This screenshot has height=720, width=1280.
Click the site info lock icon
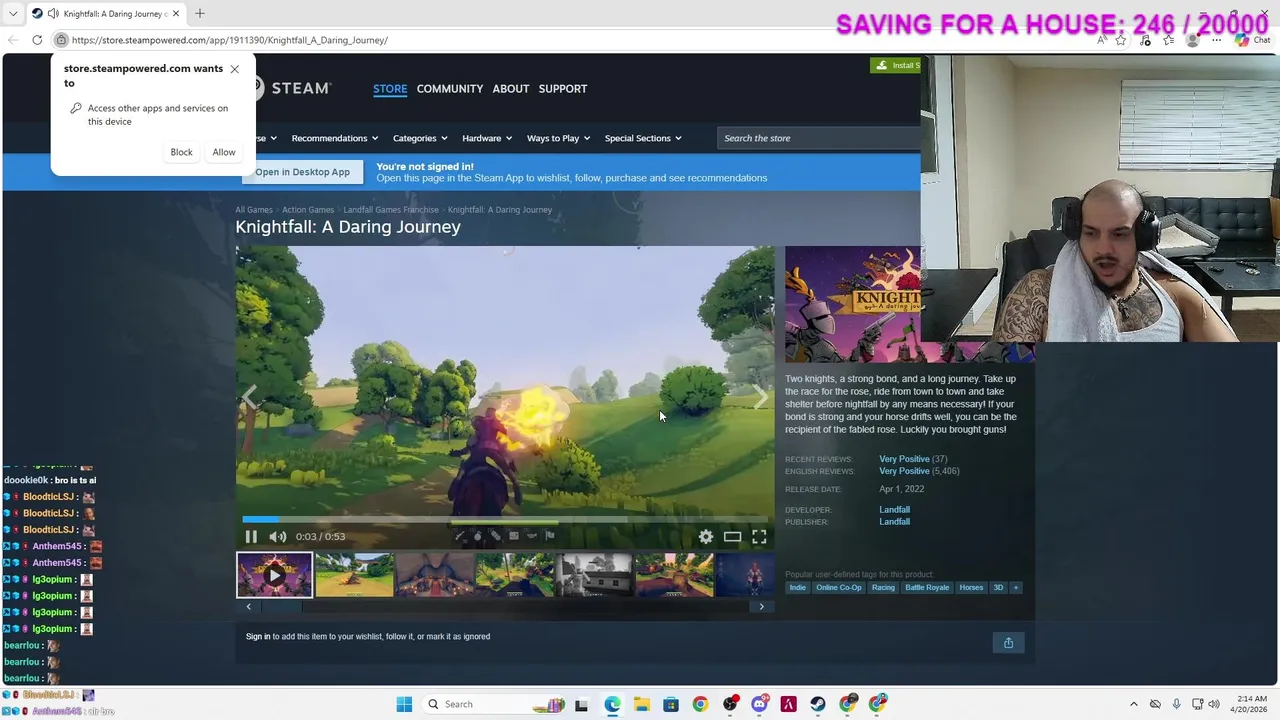(61, 40)
